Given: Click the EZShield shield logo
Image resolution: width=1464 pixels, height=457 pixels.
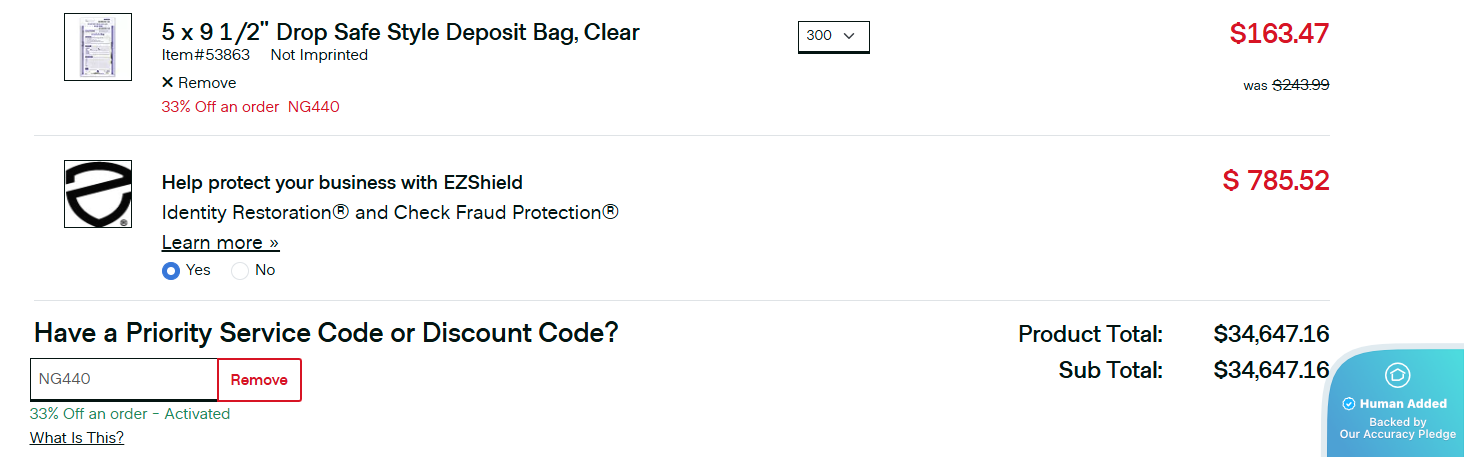Looking at the screenshot, I should click(98, 194).
